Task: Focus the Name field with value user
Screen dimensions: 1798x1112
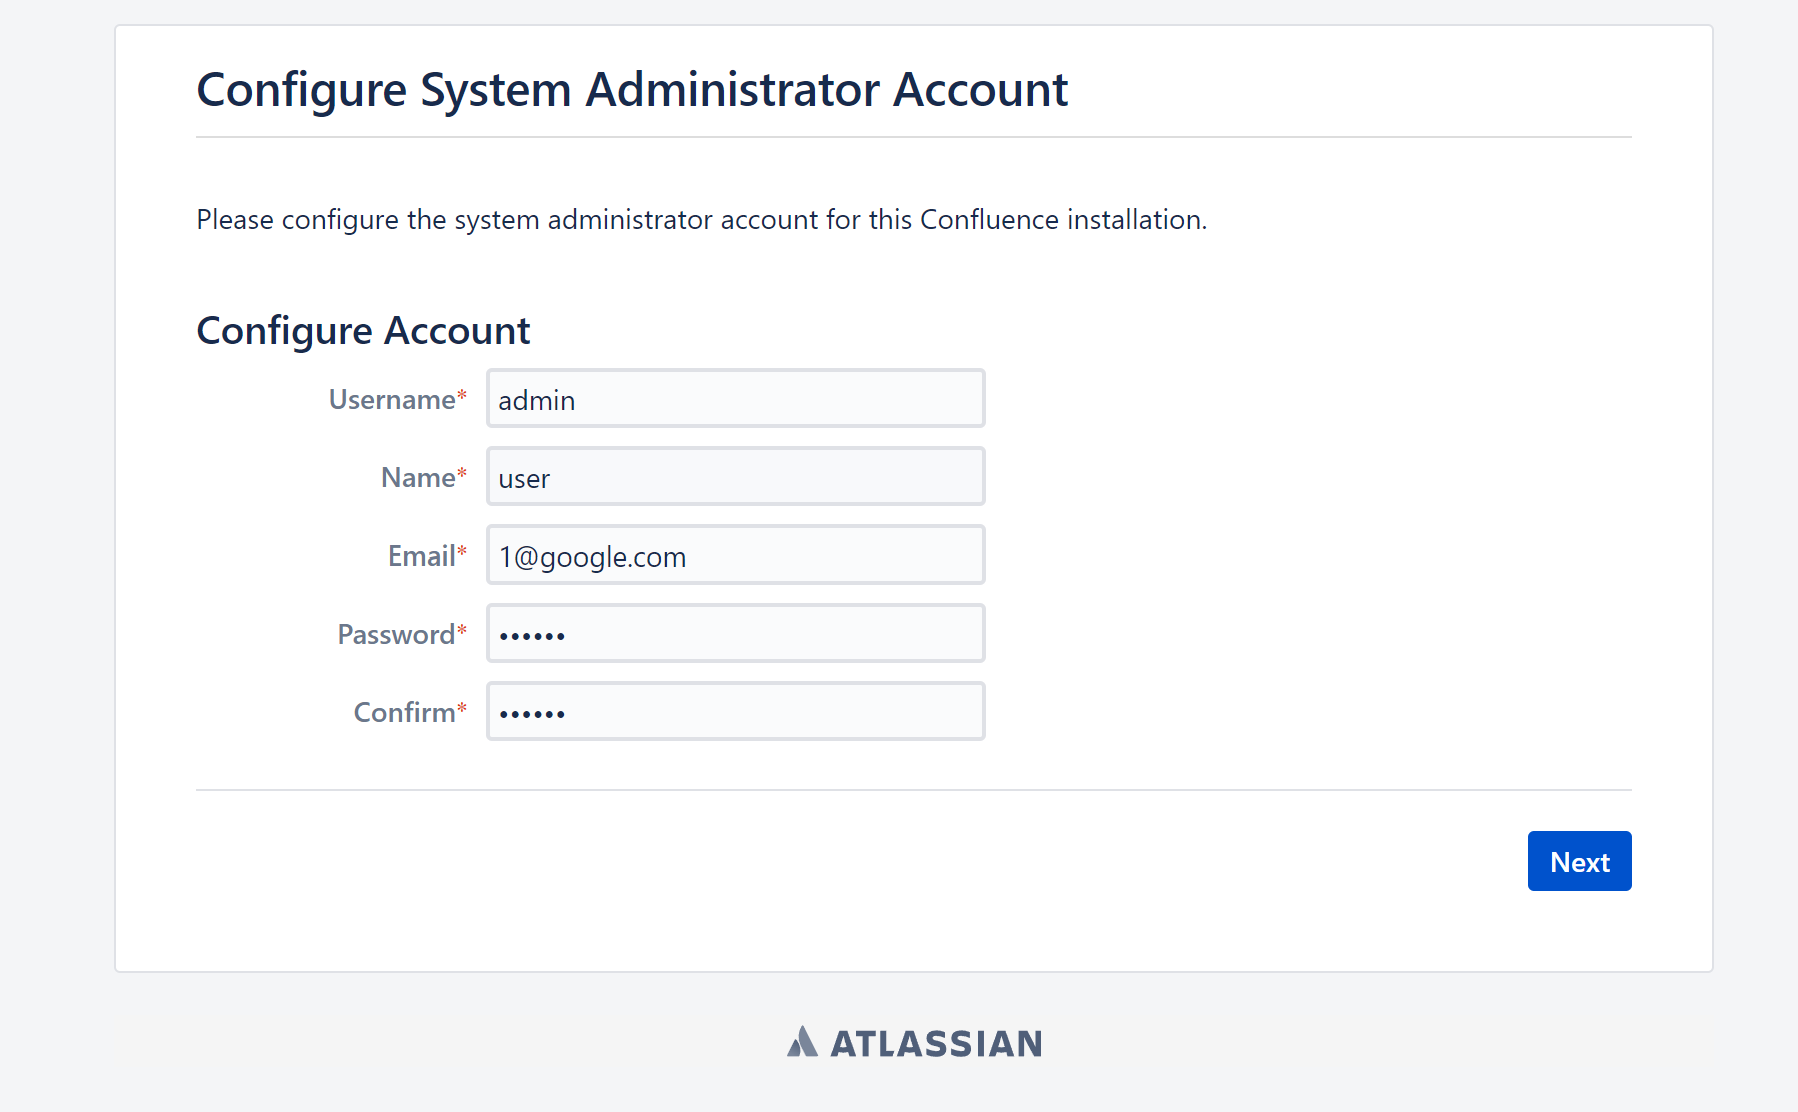Action: pos(735,476)
